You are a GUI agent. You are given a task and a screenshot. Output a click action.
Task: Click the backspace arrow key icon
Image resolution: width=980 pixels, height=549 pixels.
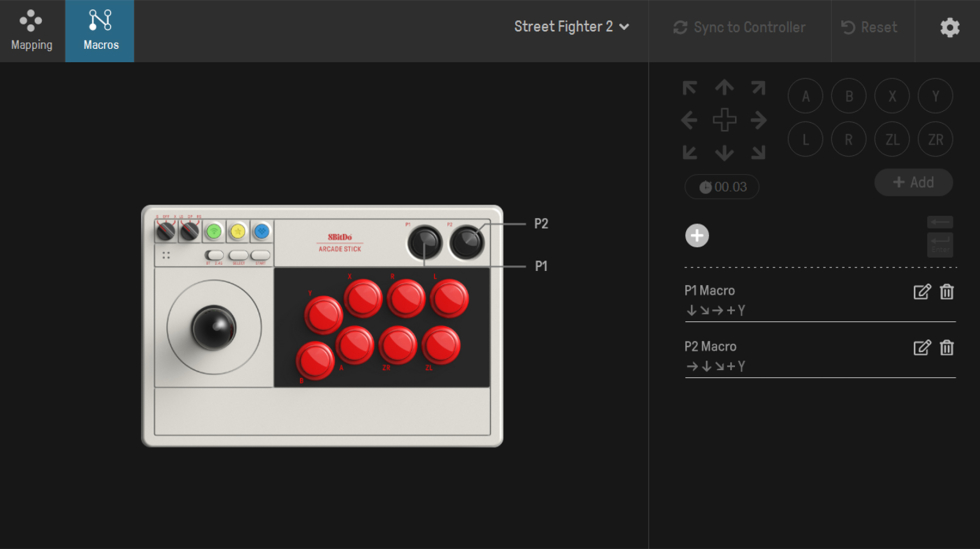click(x=940, y=223)
